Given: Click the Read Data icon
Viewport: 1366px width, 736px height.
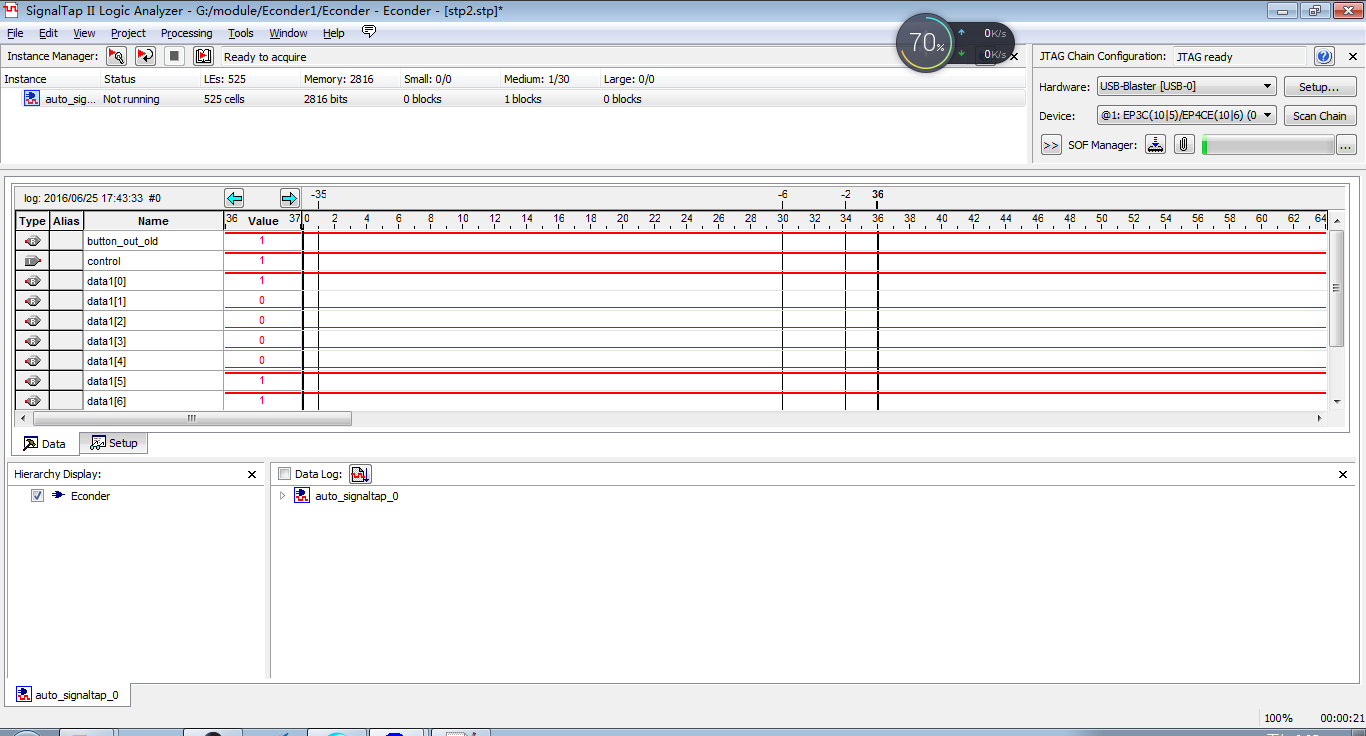Looking at the screenshot, I should (x=203, y=57).
